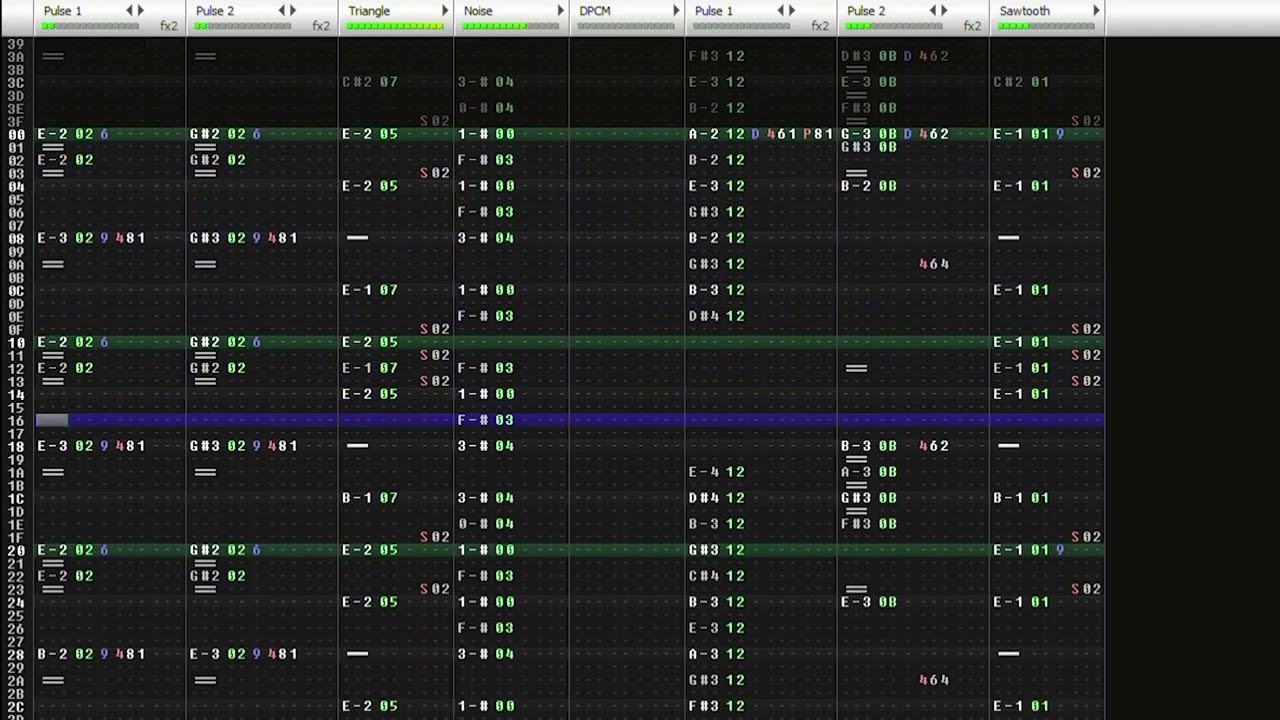This screenshot has height=720, width=1280.
Task: Expand Noise channel effect columns arrow
Action: point(560,11)
